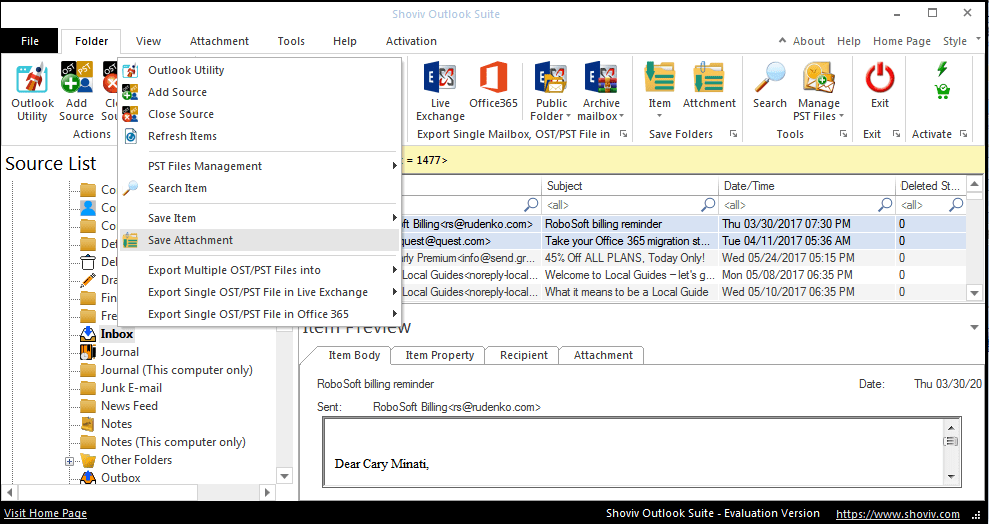Open the Save Folders group dialog launcher
The width and height of the screenshot is (989, 524).
734,134
